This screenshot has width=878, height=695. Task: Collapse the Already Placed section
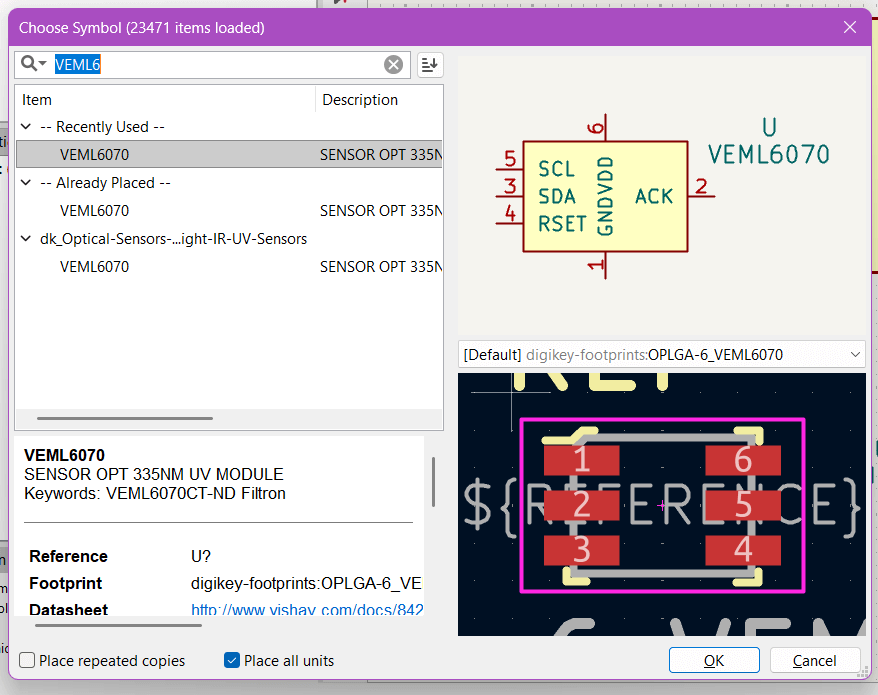[25, 182]
